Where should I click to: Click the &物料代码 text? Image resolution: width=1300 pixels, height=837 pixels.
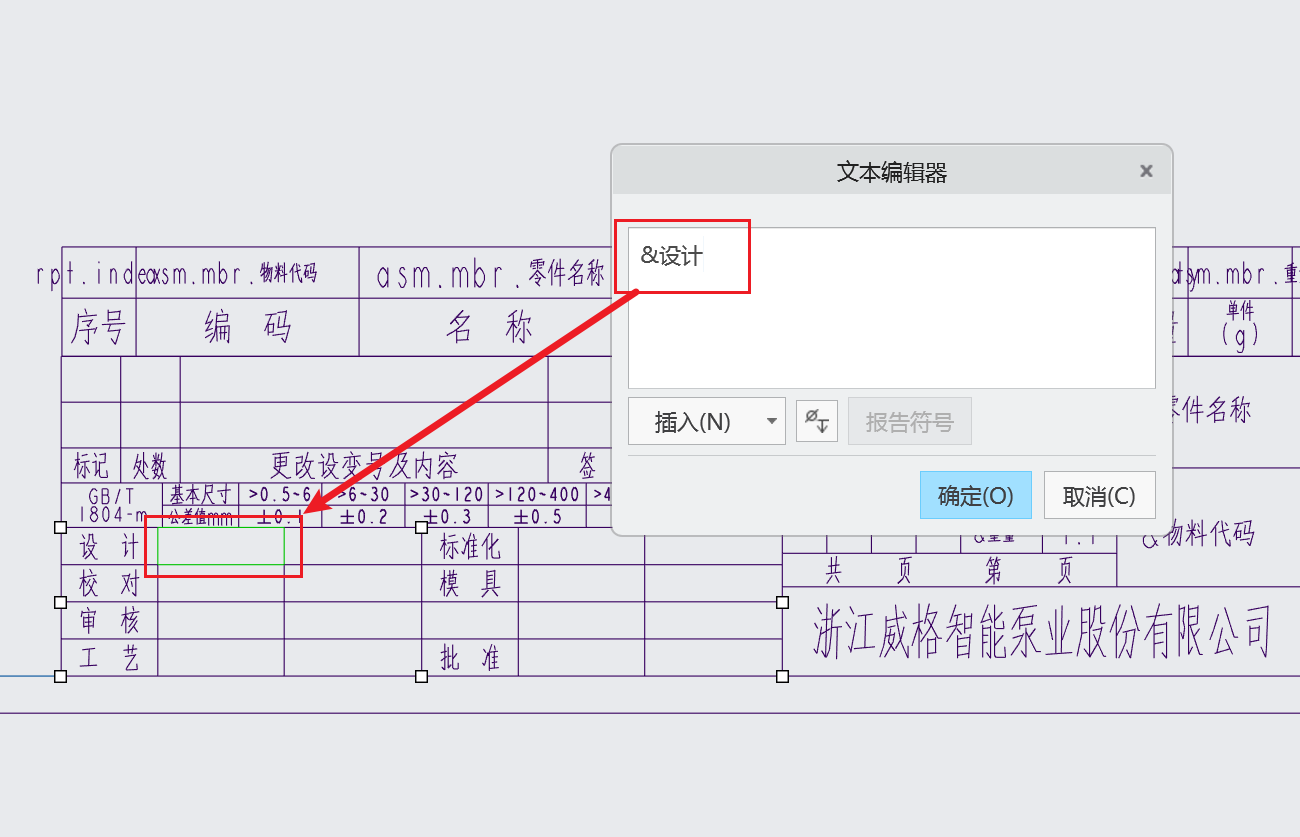pyautogui.click(x=1198, y=536)
